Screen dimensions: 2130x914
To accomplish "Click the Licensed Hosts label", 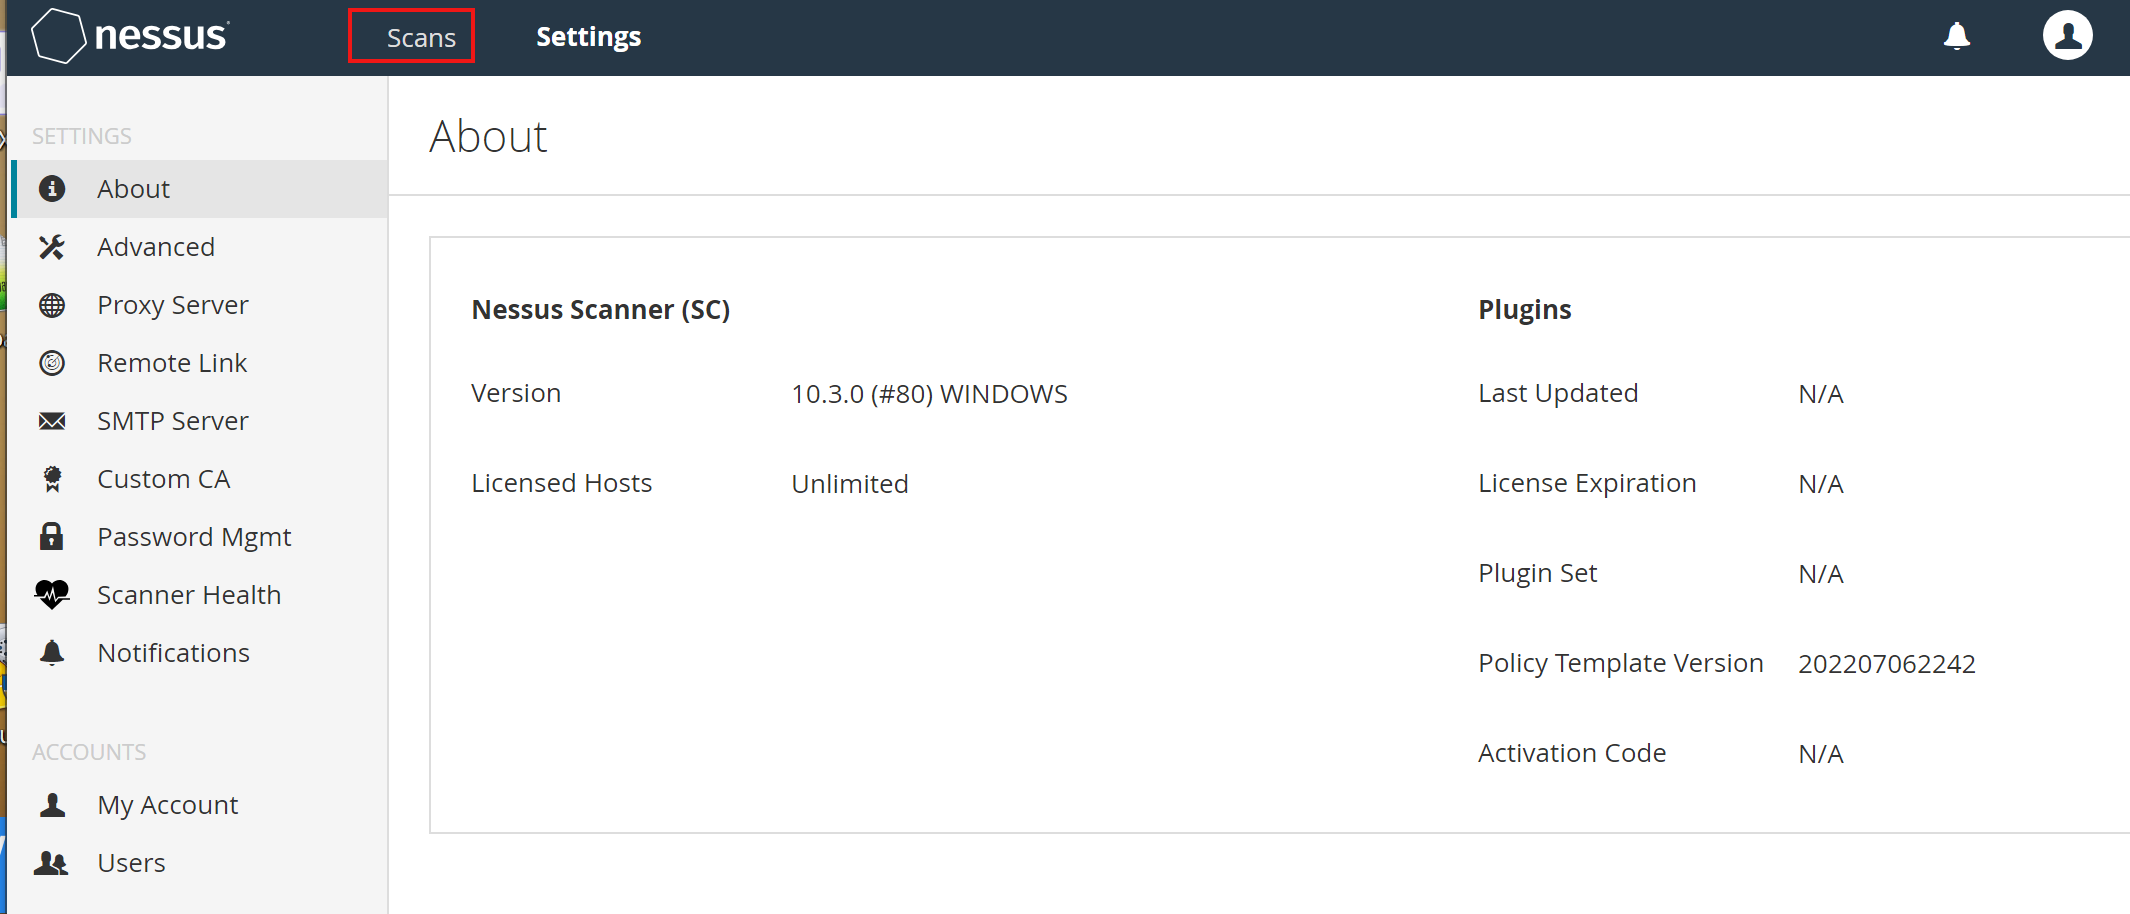I will (561, 483).
